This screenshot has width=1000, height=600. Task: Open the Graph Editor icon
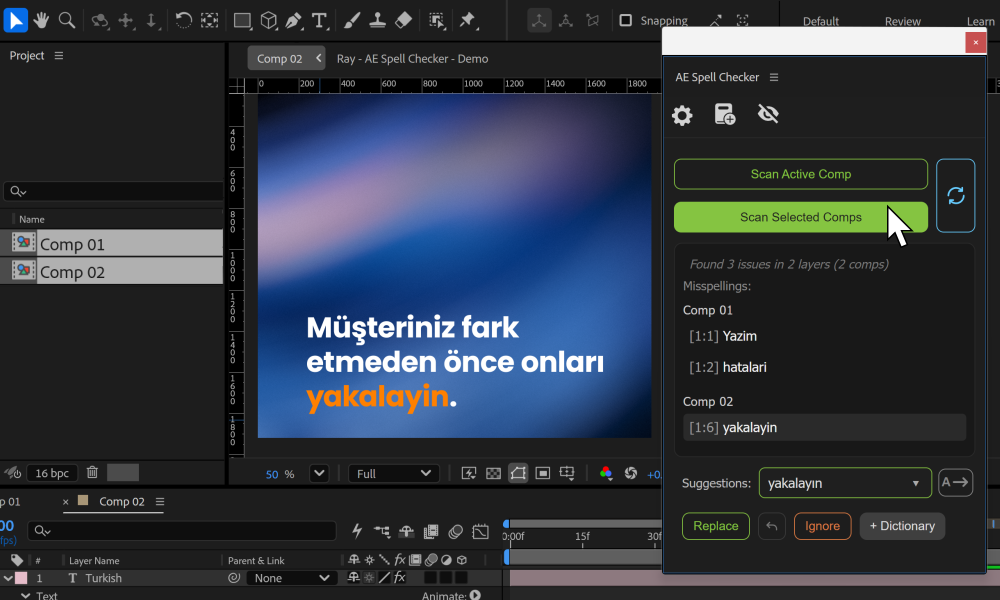click(x=480, y=530)
